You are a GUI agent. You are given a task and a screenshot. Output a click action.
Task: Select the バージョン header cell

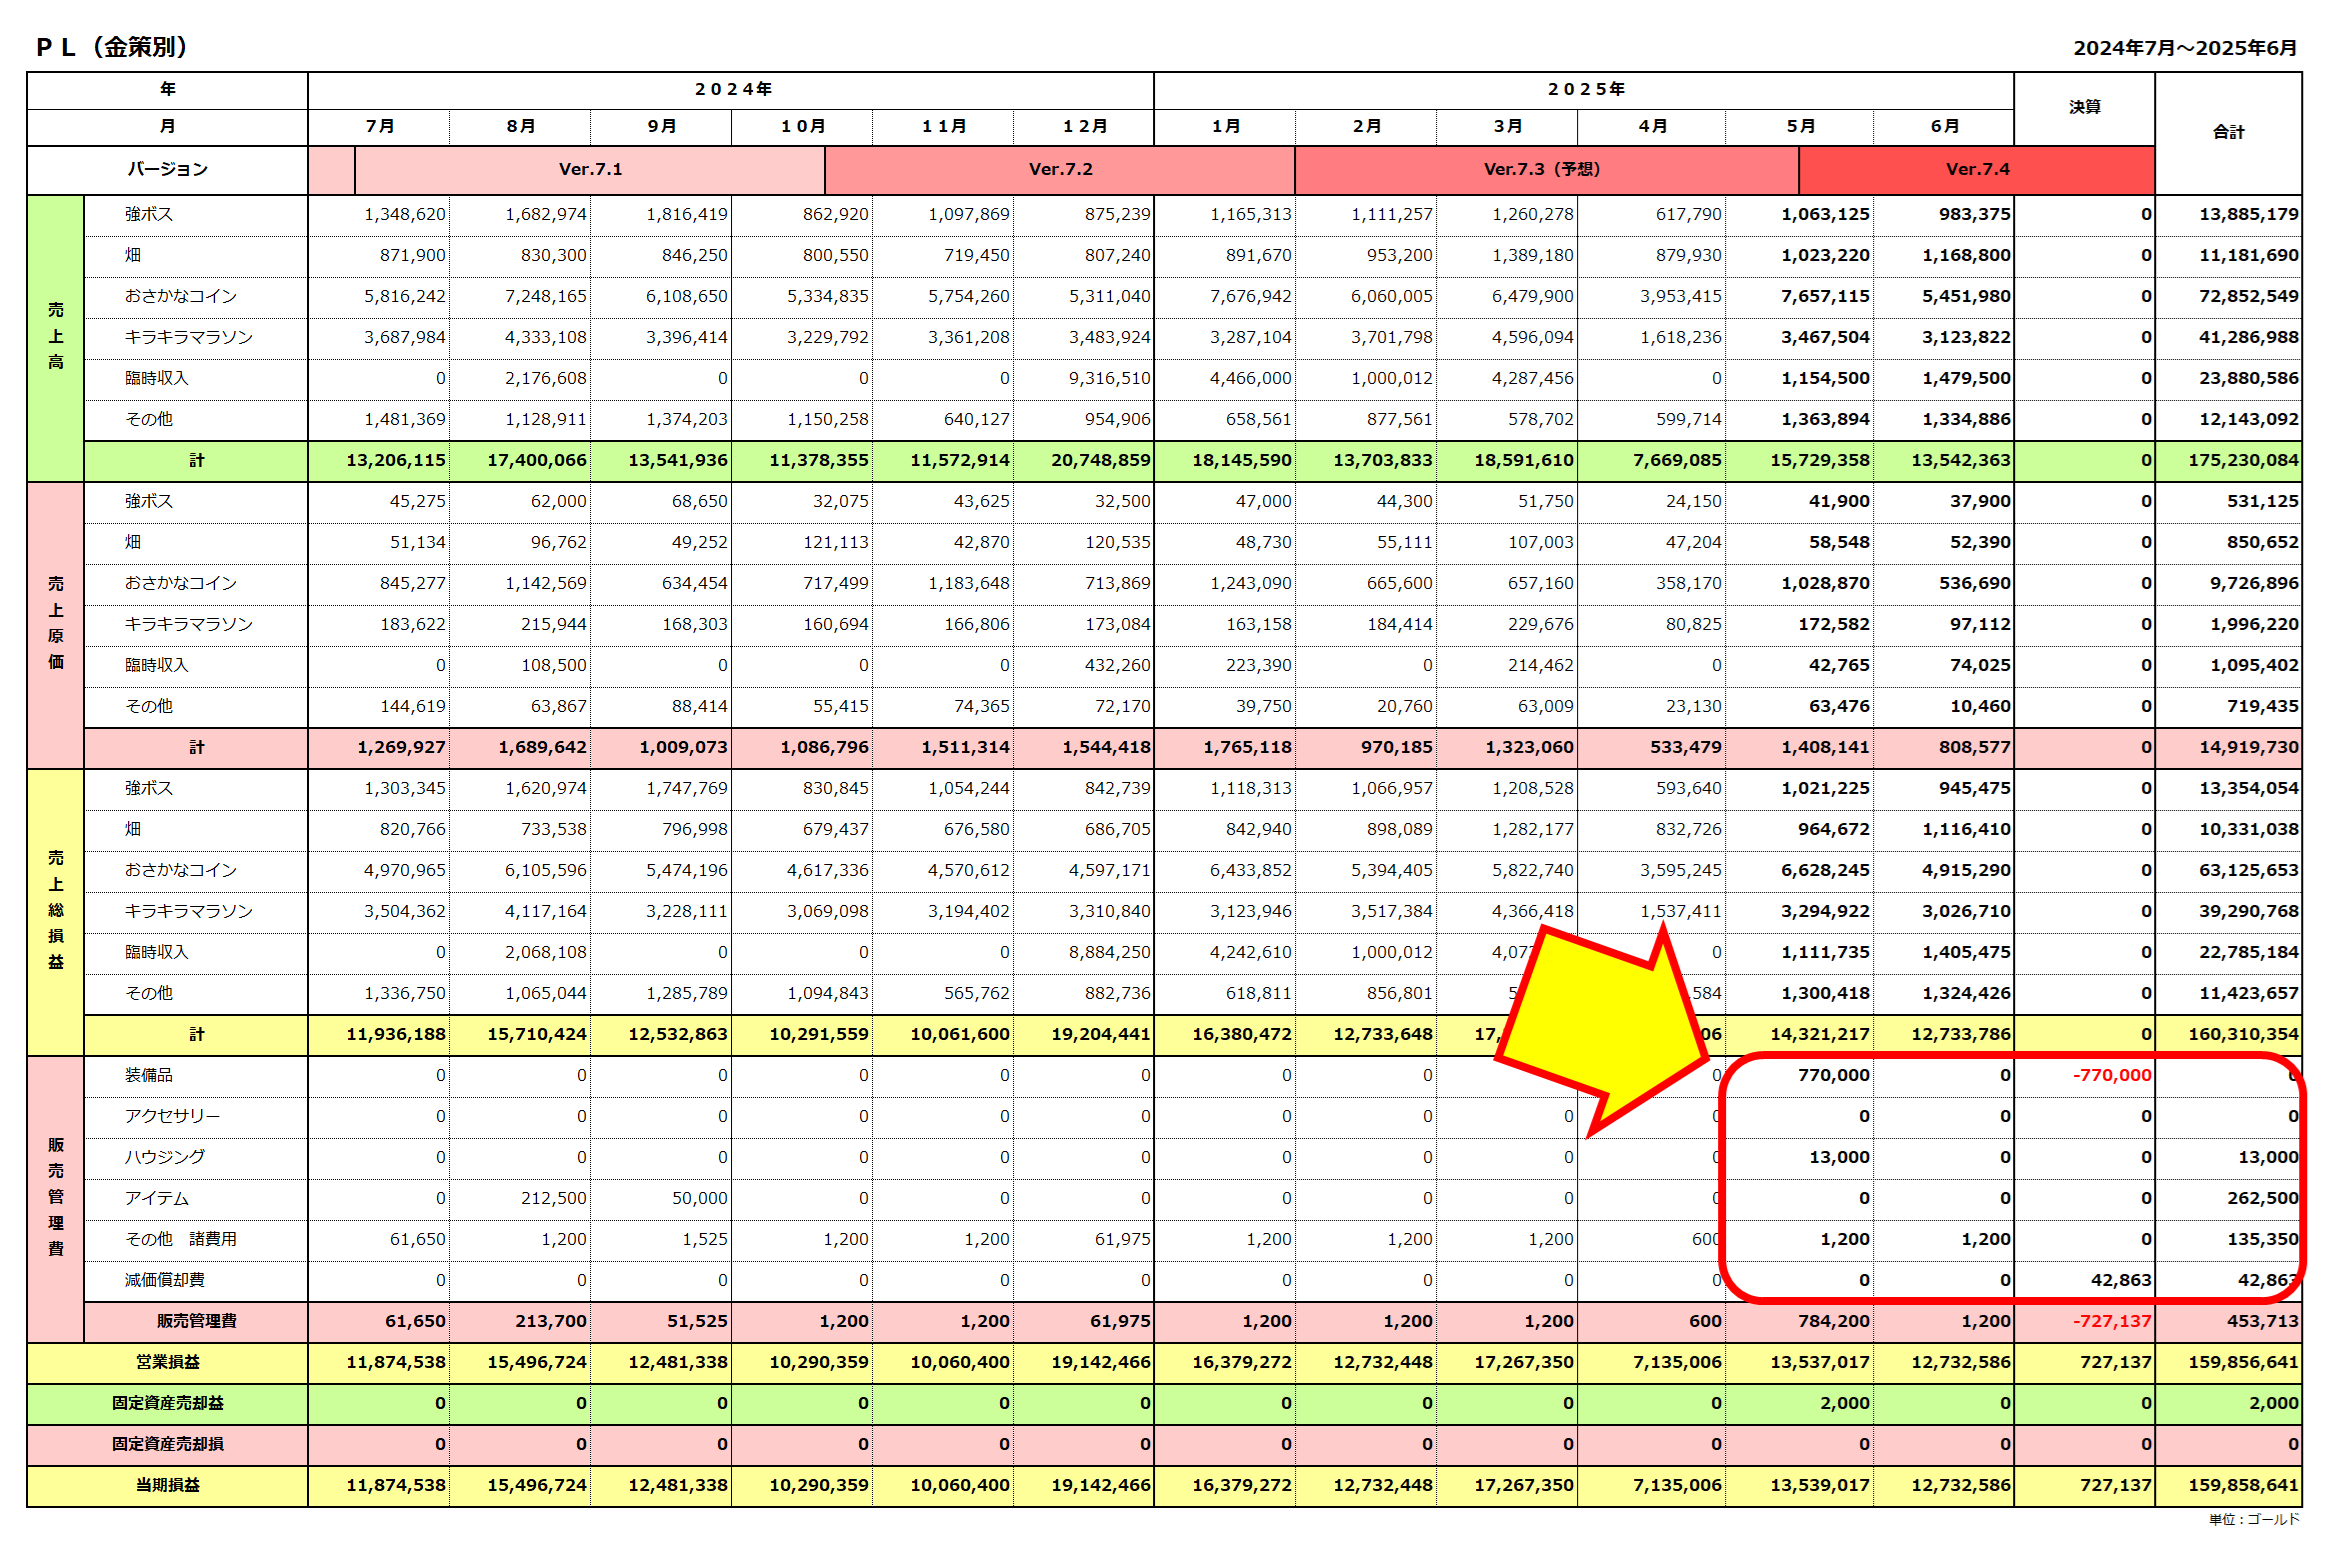pyautogui.click(x=167, y=169)
